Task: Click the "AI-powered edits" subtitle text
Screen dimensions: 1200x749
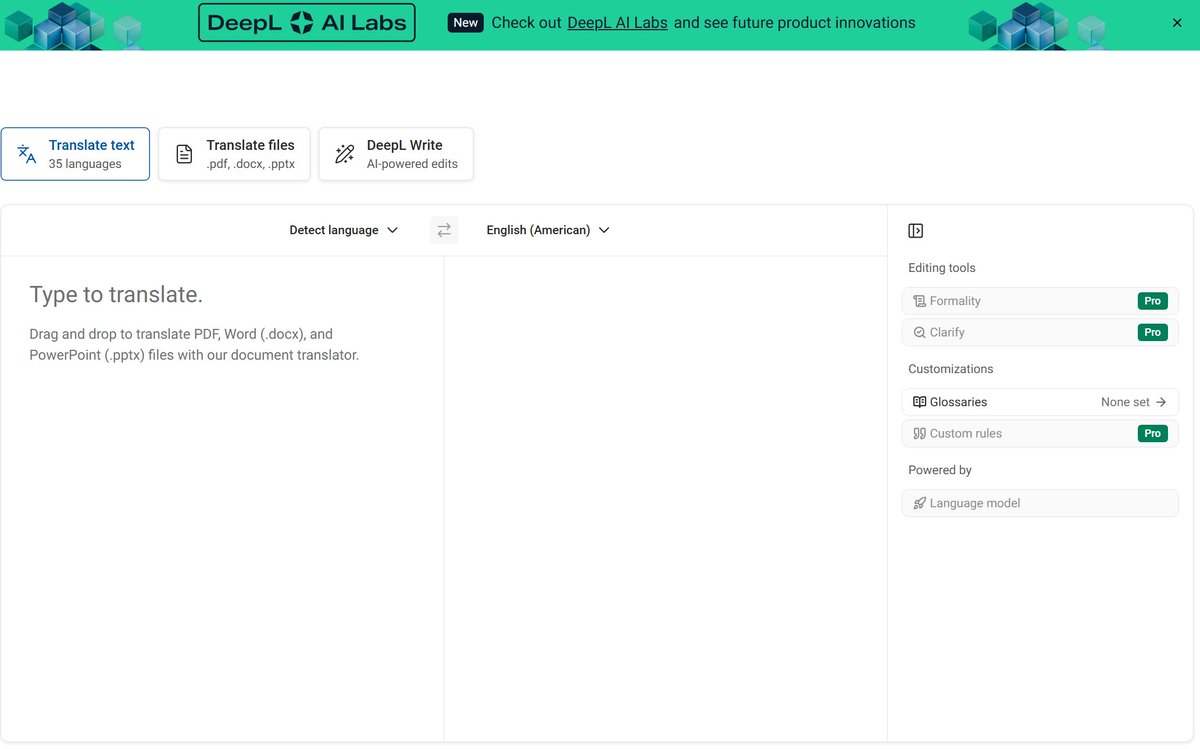Action: pyautogui.click(x=412, y=164)
